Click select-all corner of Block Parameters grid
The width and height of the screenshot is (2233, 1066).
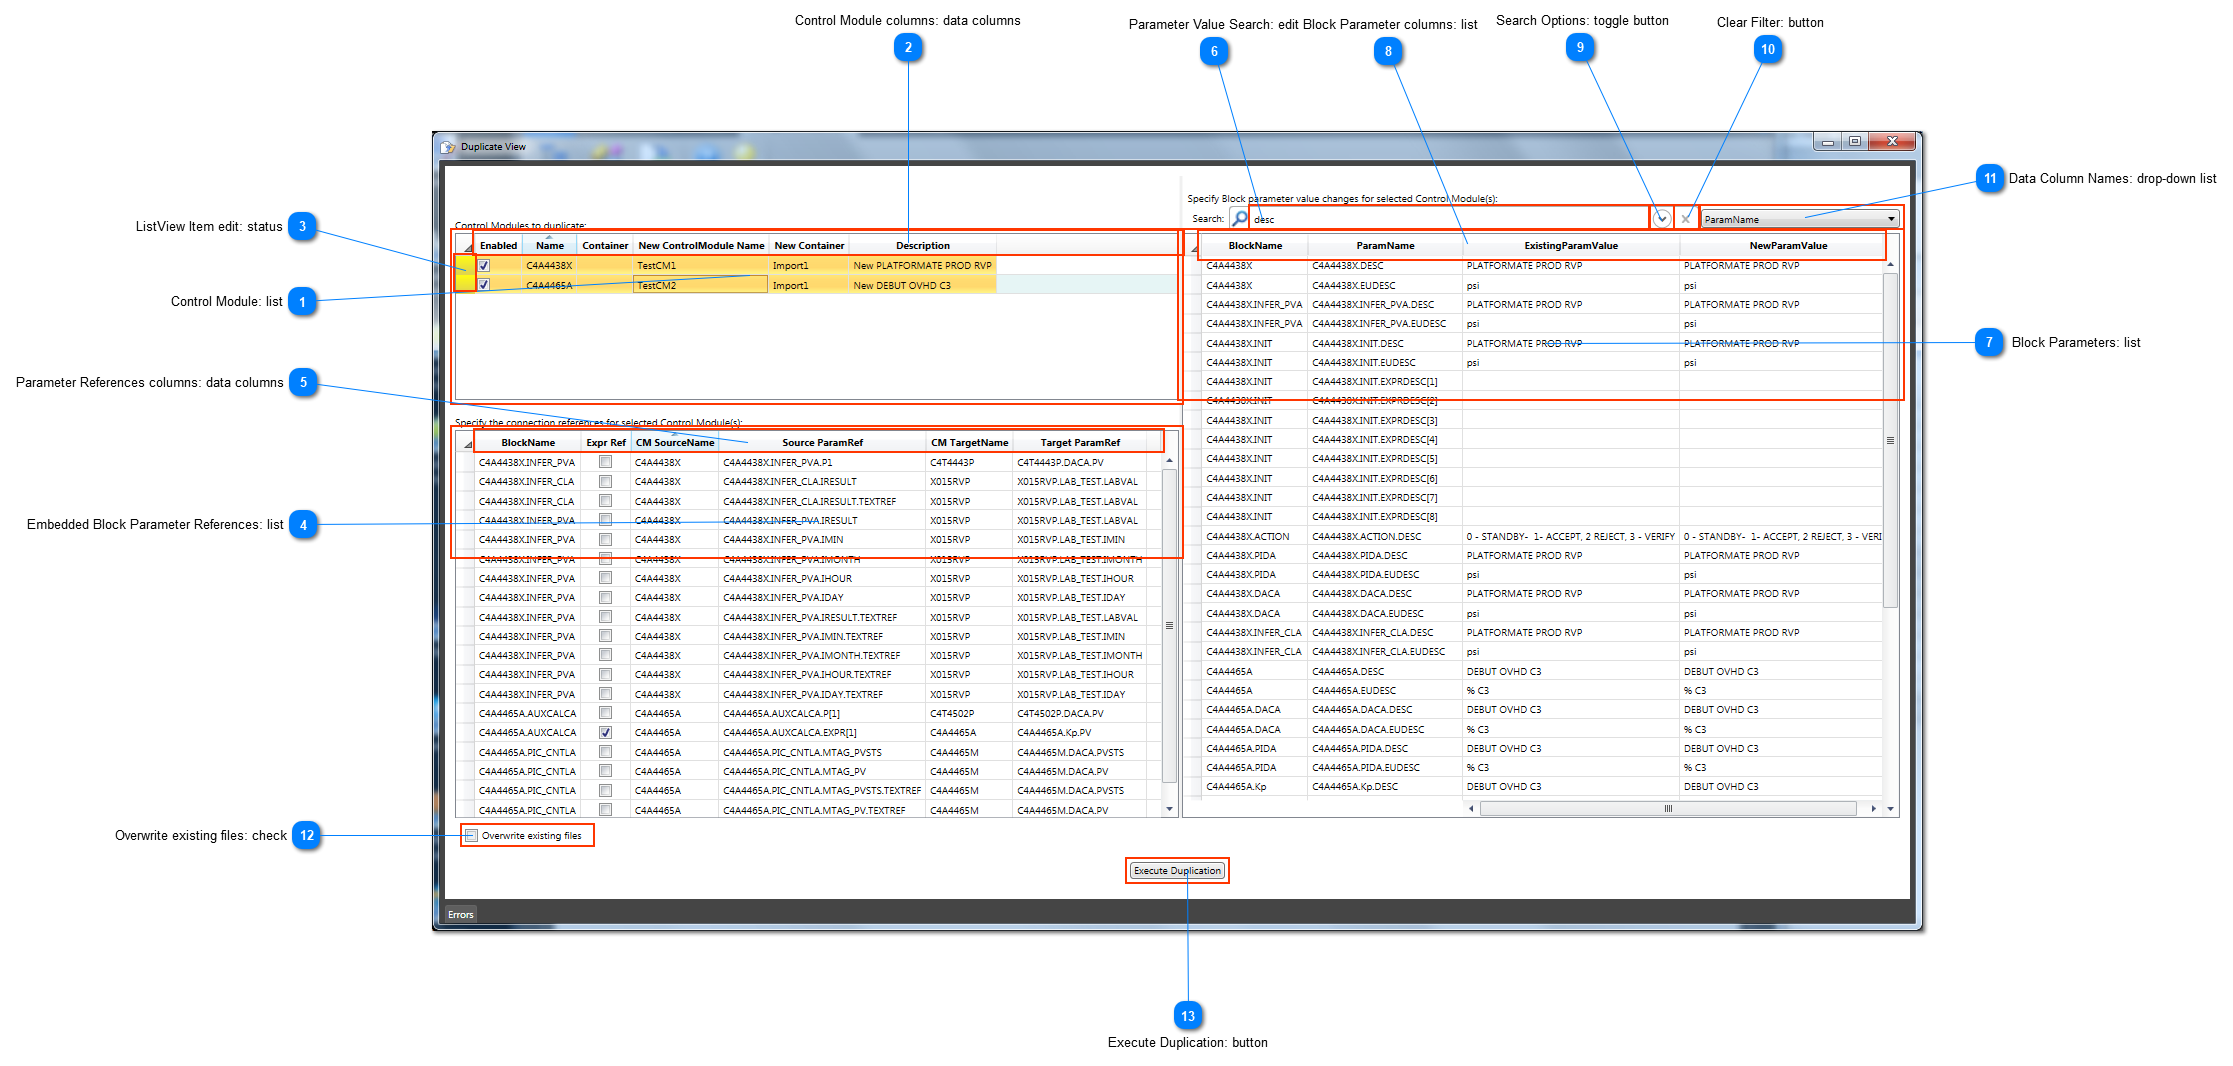pos(1192,246)
